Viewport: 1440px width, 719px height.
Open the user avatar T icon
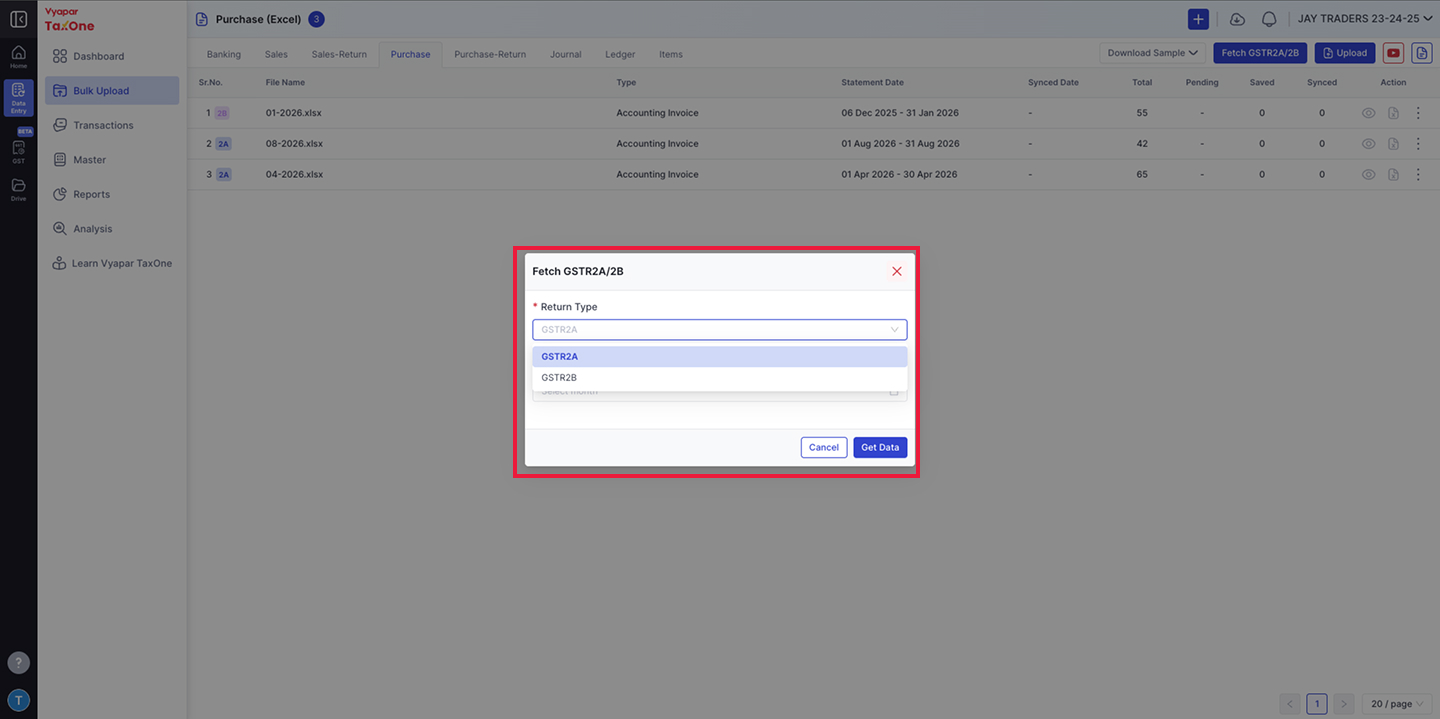tap(18, 700)
